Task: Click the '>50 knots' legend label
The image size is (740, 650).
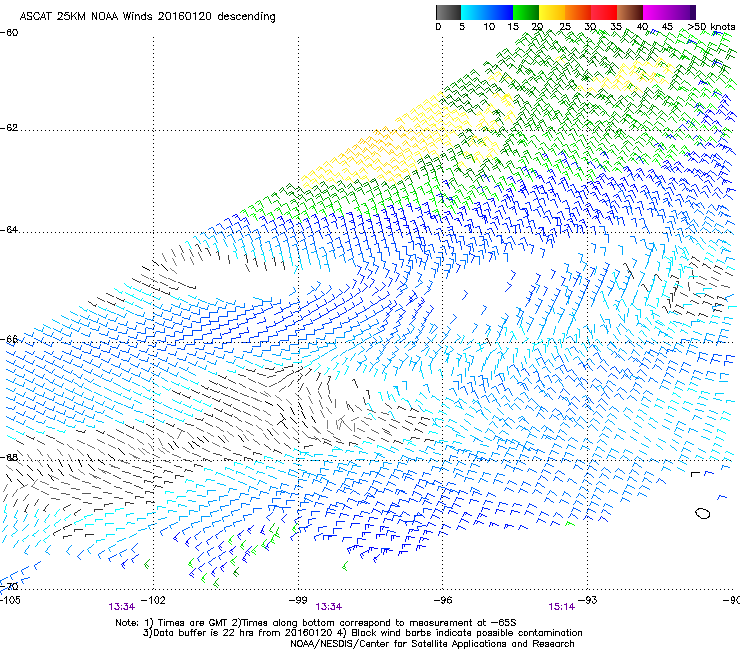Action: pos(711,27)
